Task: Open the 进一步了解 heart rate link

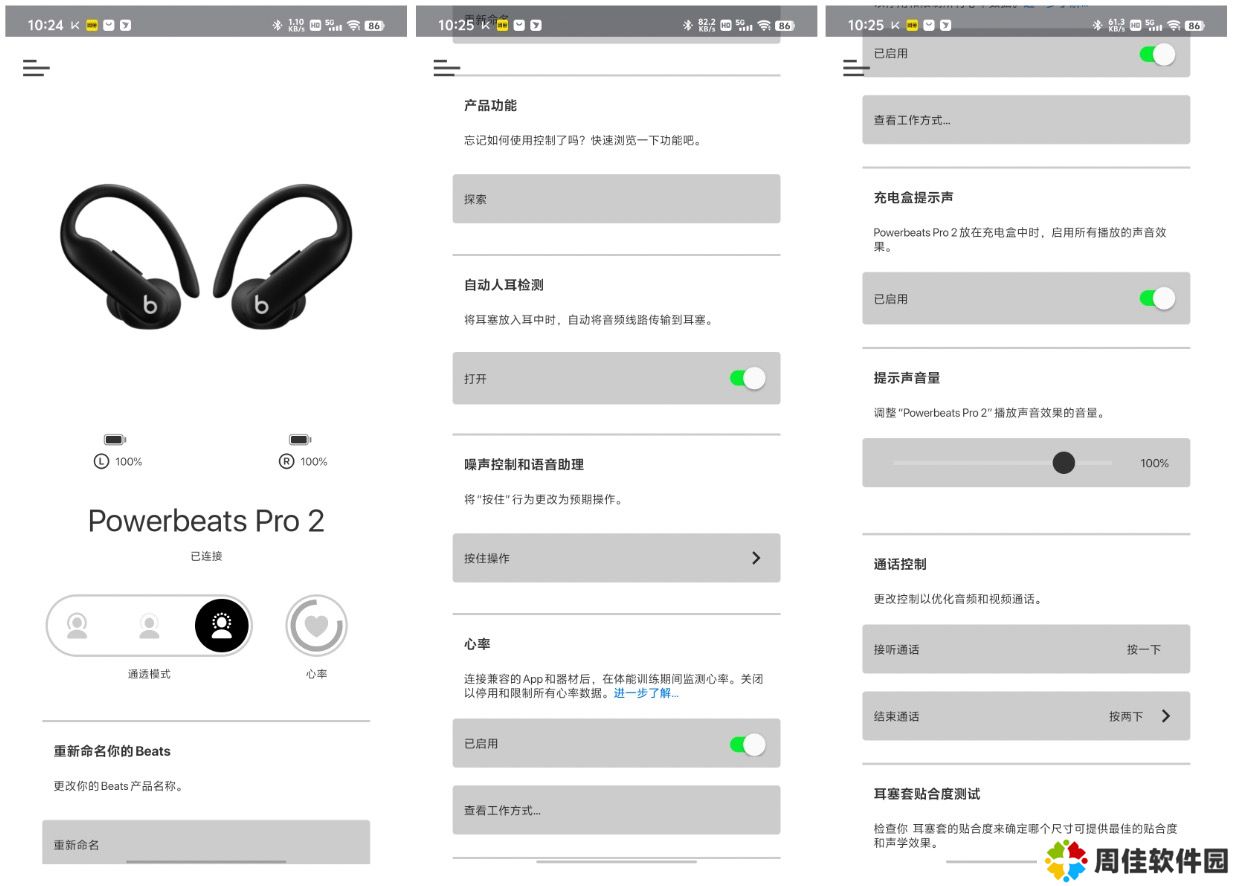Action: tap(646, 693)
